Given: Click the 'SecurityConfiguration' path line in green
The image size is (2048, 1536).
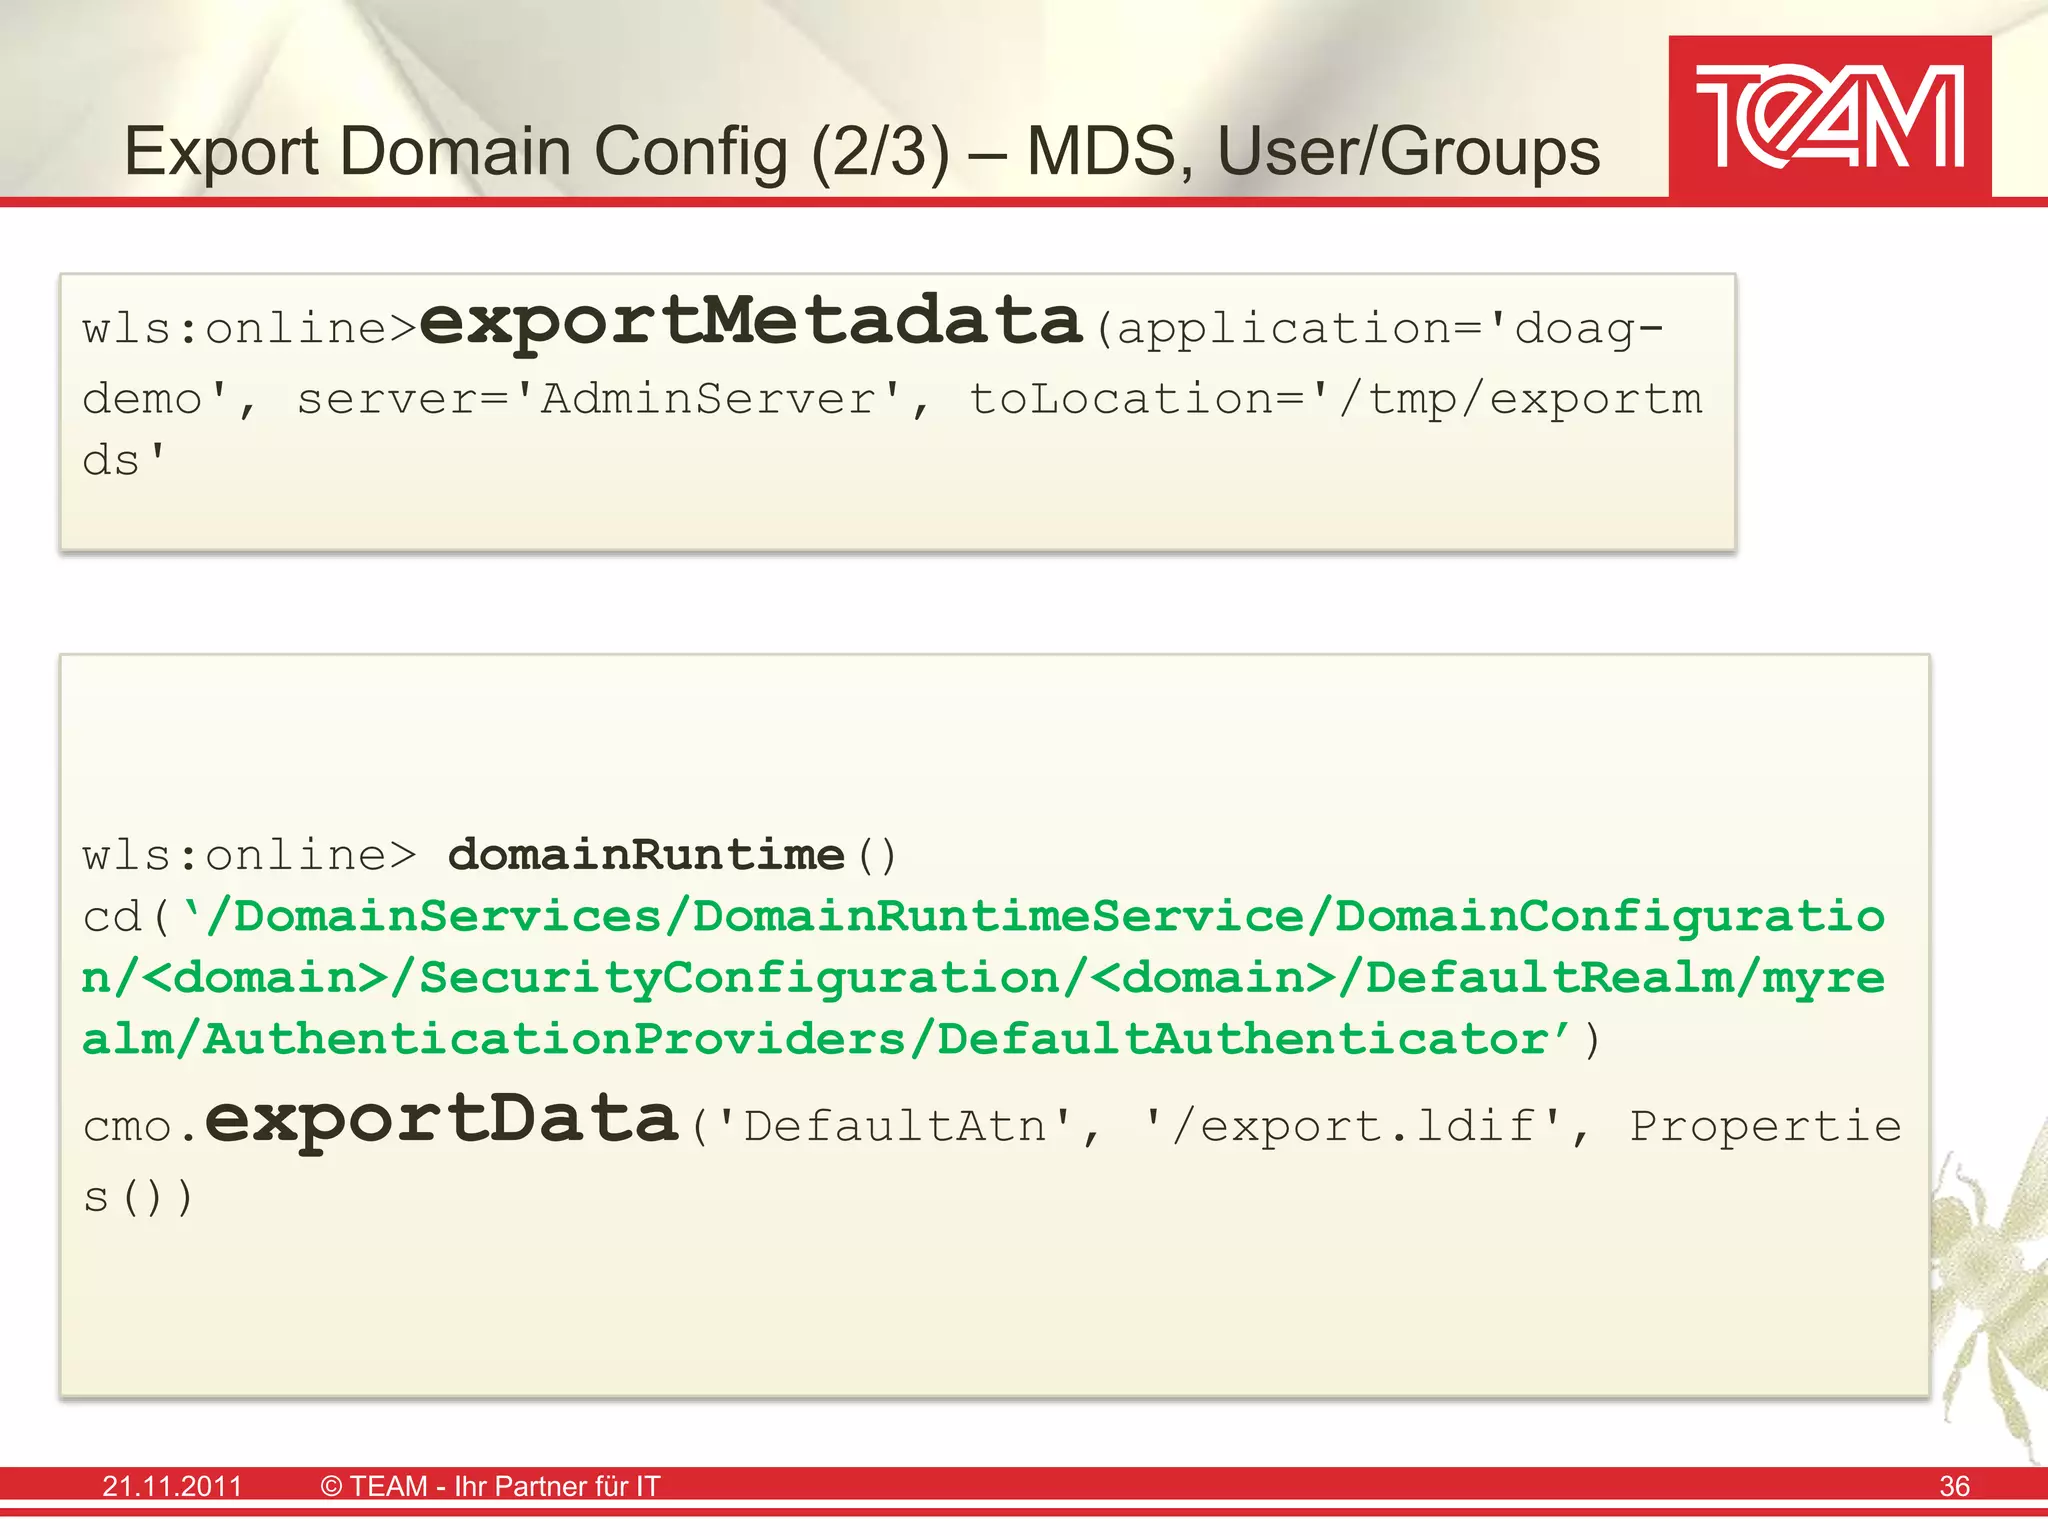Looking at the screenshot, I should [x=984, y=979].
